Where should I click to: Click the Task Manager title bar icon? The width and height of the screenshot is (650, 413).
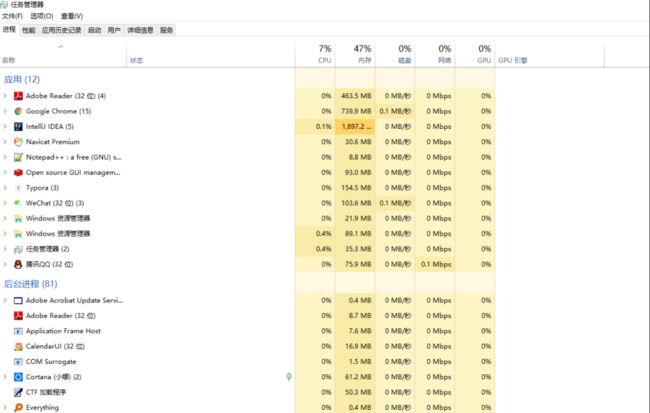tap(4, 5)
